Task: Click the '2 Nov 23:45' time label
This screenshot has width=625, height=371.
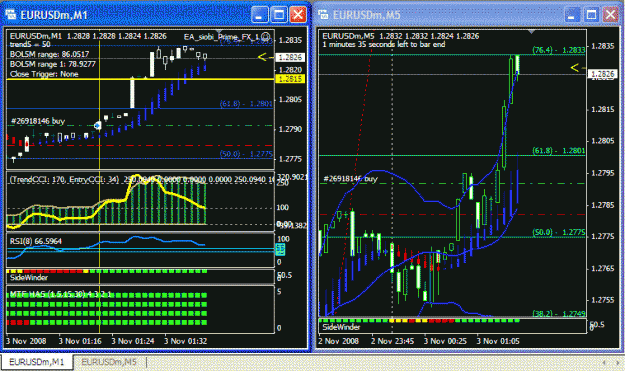Action: [x=392, y=341]
